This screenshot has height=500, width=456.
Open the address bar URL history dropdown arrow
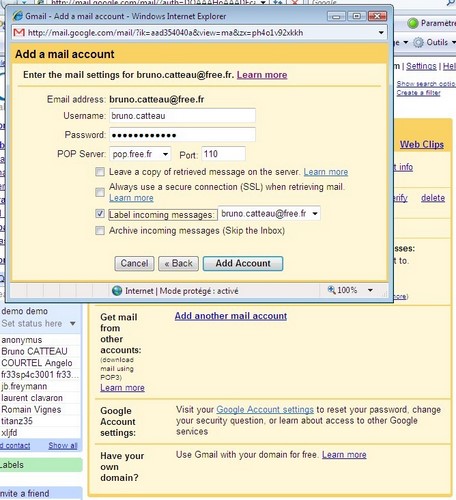(381, 33)
